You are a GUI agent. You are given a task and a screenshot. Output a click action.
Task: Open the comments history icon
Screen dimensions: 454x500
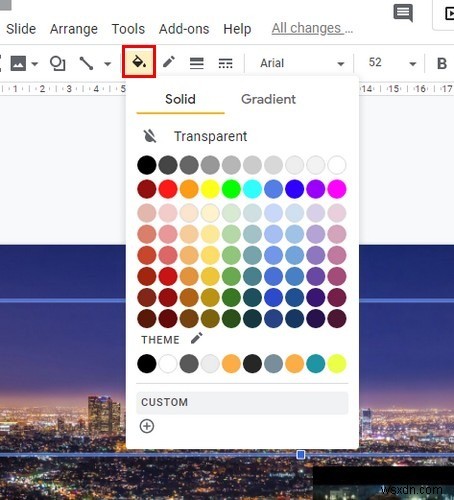403,13
